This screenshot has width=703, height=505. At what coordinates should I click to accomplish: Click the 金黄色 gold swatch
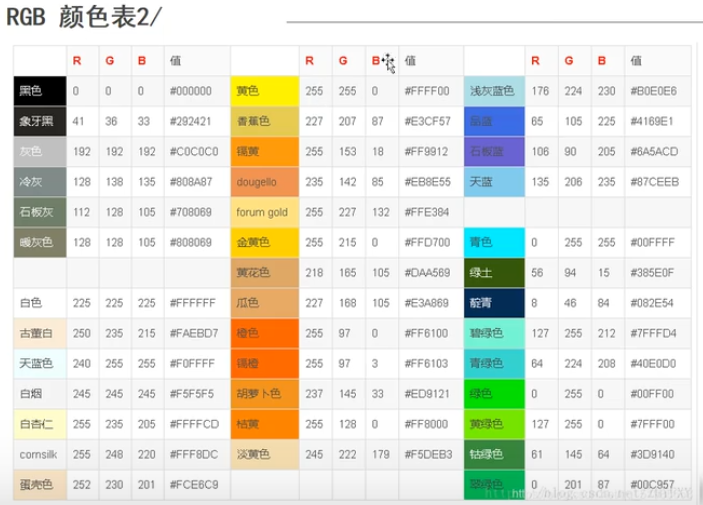point(265,242)
